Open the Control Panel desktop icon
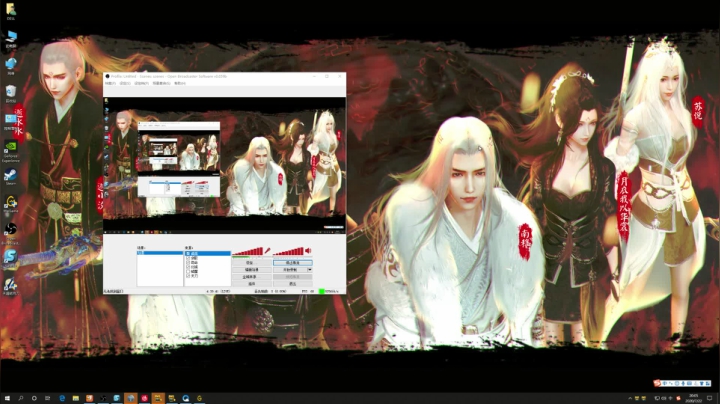 [x=11, y=121]
